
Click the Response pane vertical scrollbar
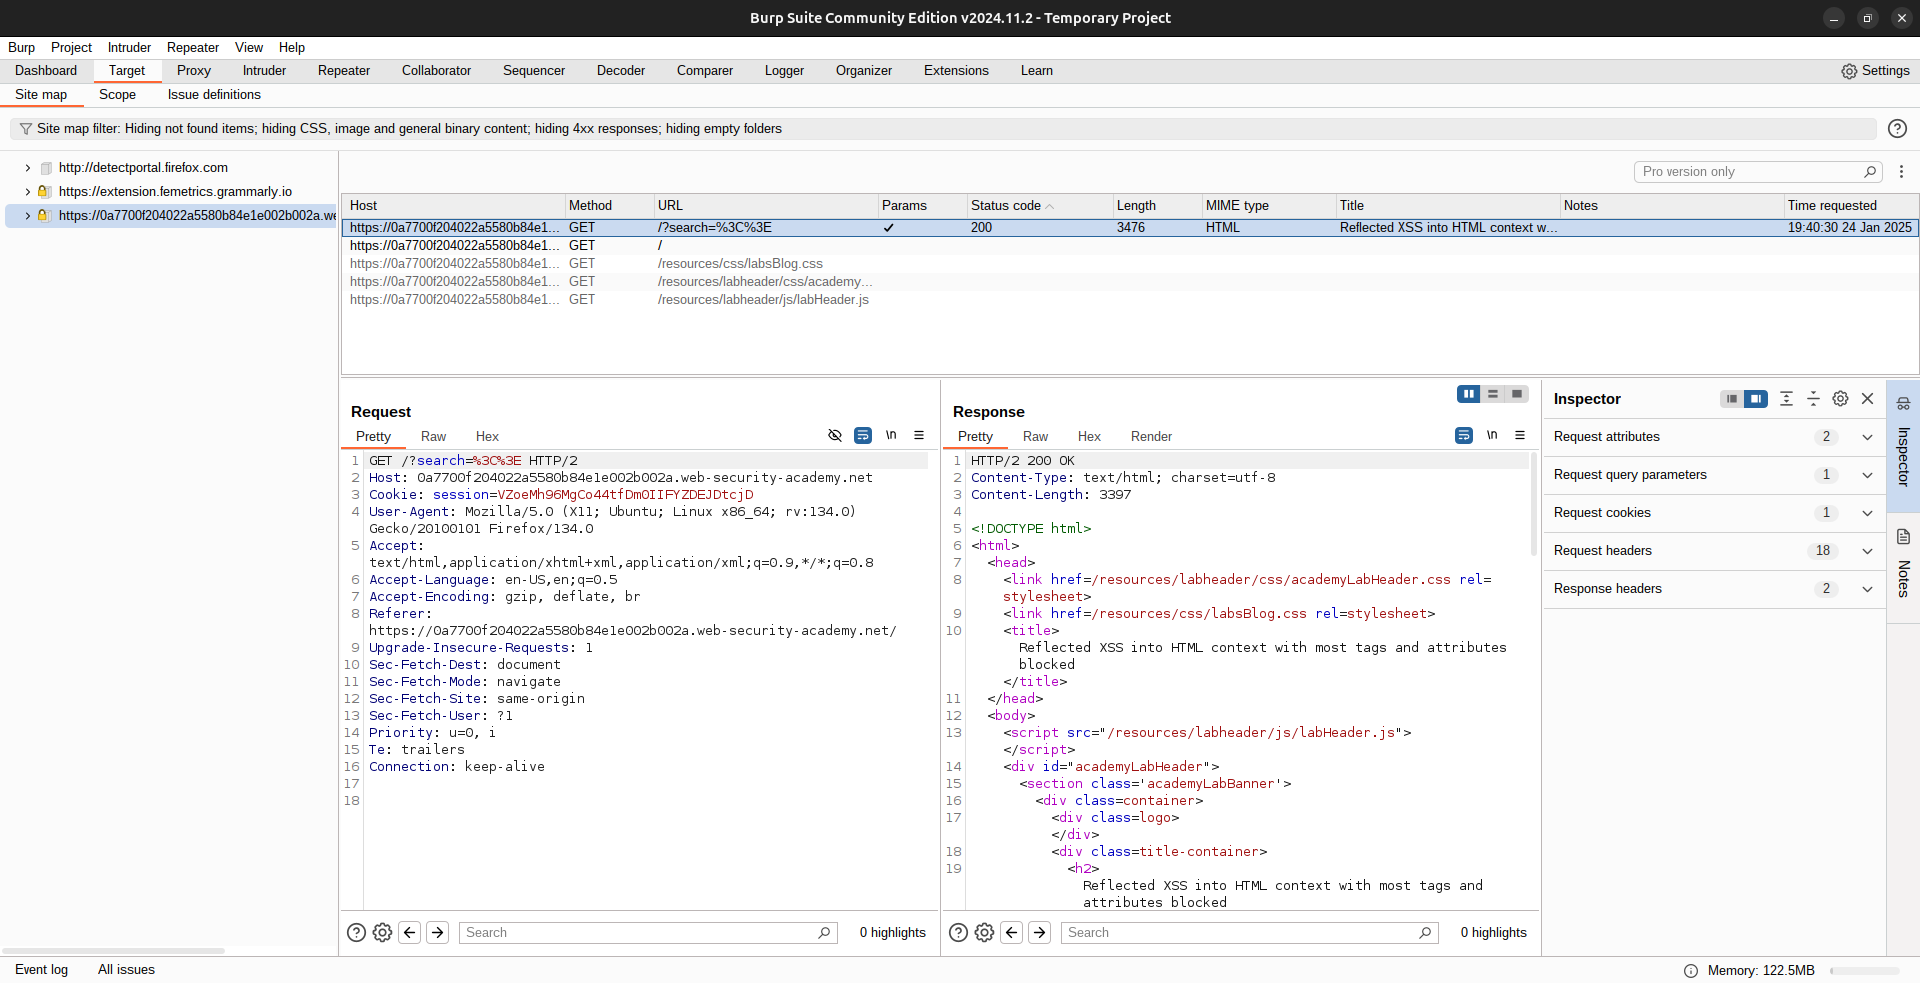(x=1533, y=505)
